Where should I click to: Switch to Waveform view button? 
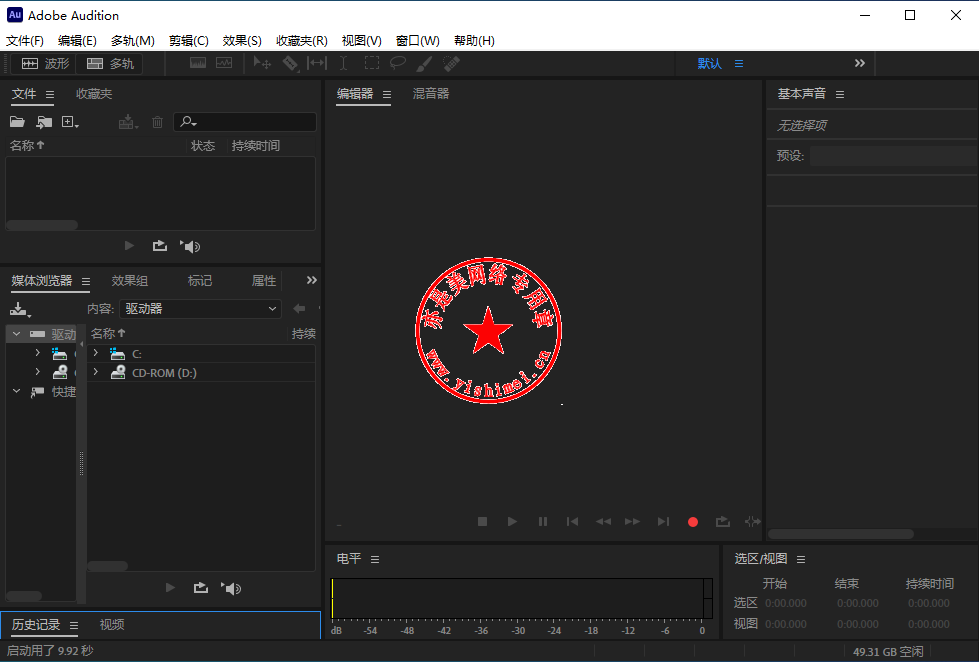click(x=44, y=64)
